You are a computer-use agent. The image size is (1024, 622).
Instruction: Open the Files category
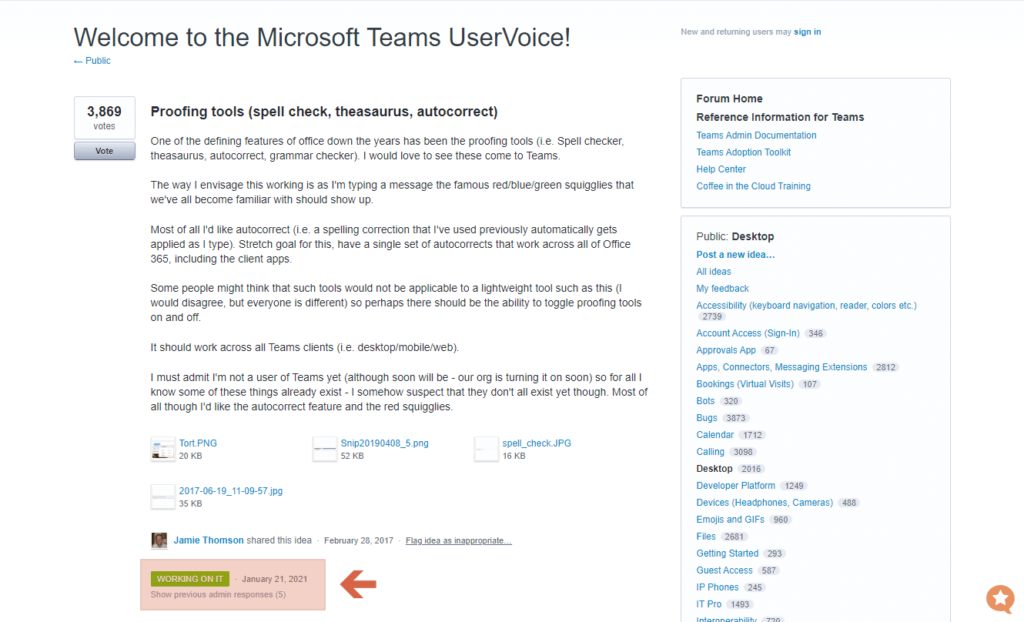pos(705,537)
